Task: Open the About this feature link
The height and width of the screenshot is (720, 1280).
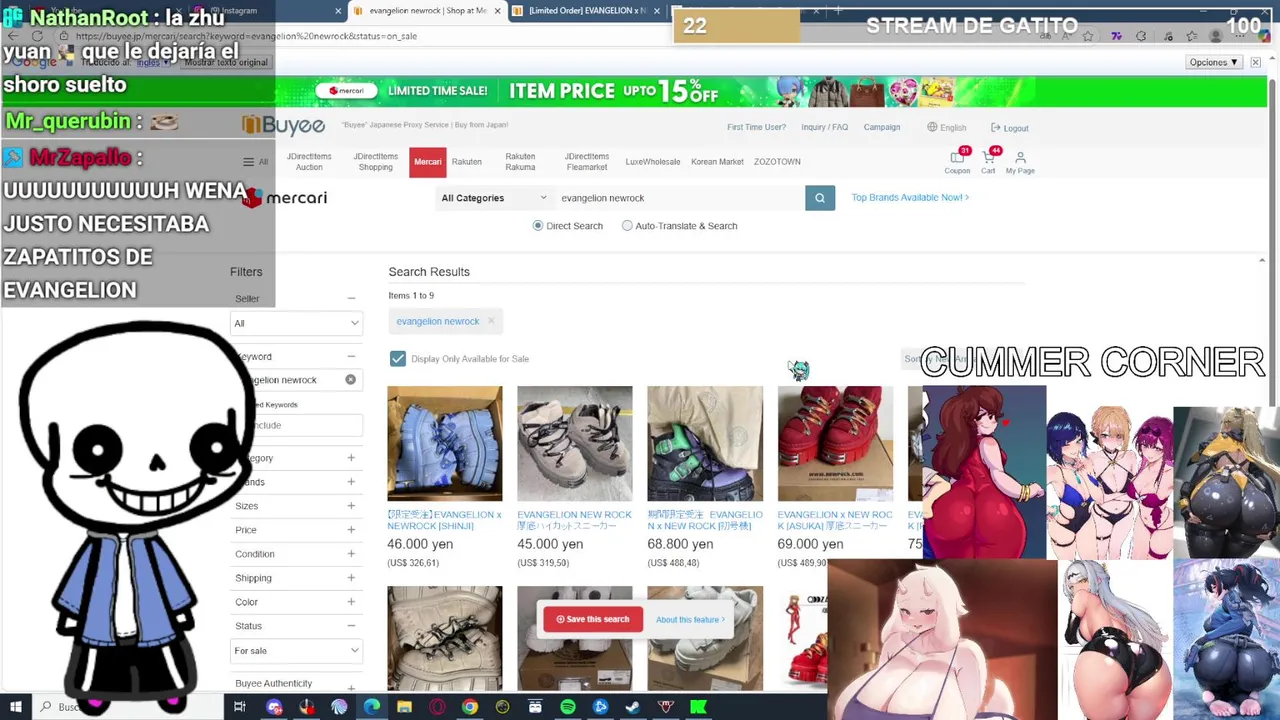Action: point(690,620)
